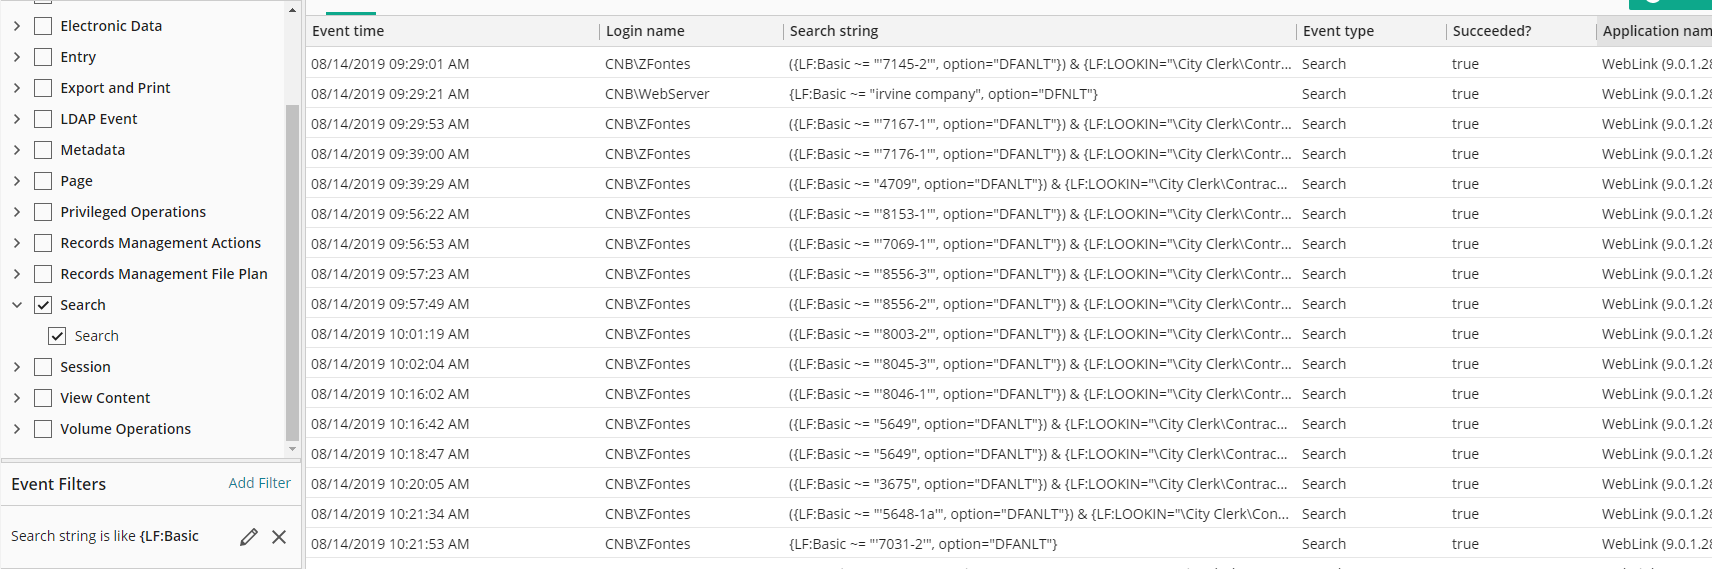Image resolution: width=1712 pixels, height=569 pixels.
Task: Expand the Privileged Operations node
Action: [x=17, y=212]
